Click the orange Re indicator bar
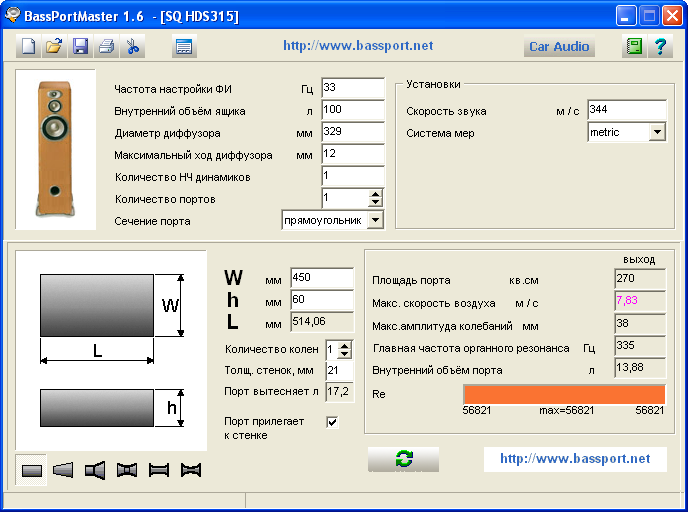Viewport: 688px width, 512px height. click(x=564, y=394)
